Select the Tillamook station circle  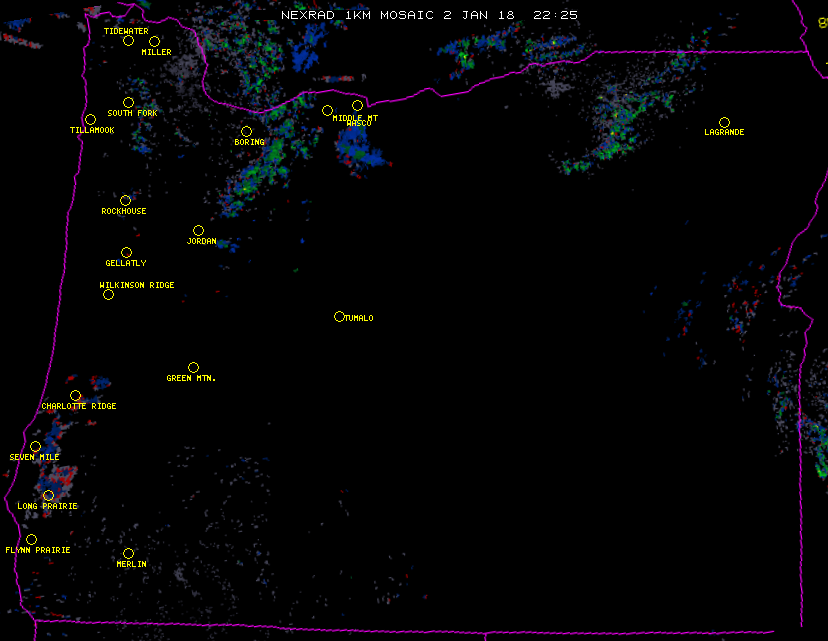[x=90, y=120]
